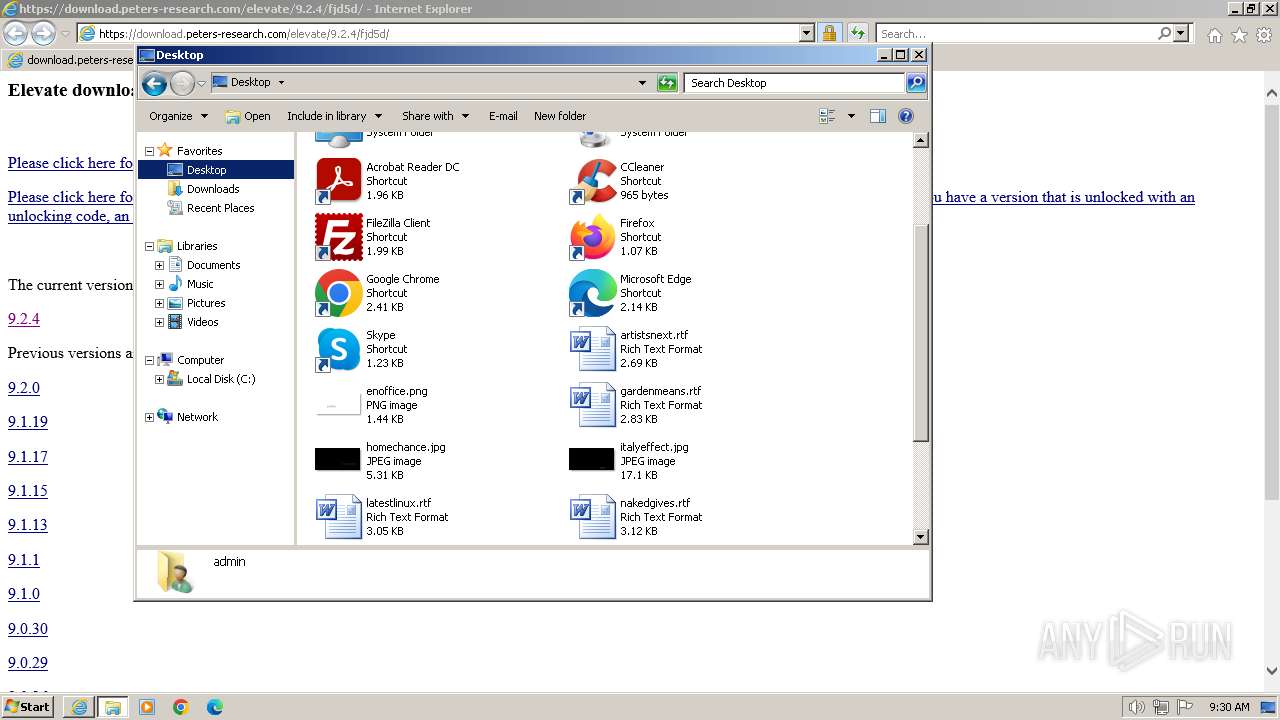This screenshot has height=720, width=1280.
Task: Open the 9.2.0 version link
Action: pyautogui.click(x=24, y=388)
